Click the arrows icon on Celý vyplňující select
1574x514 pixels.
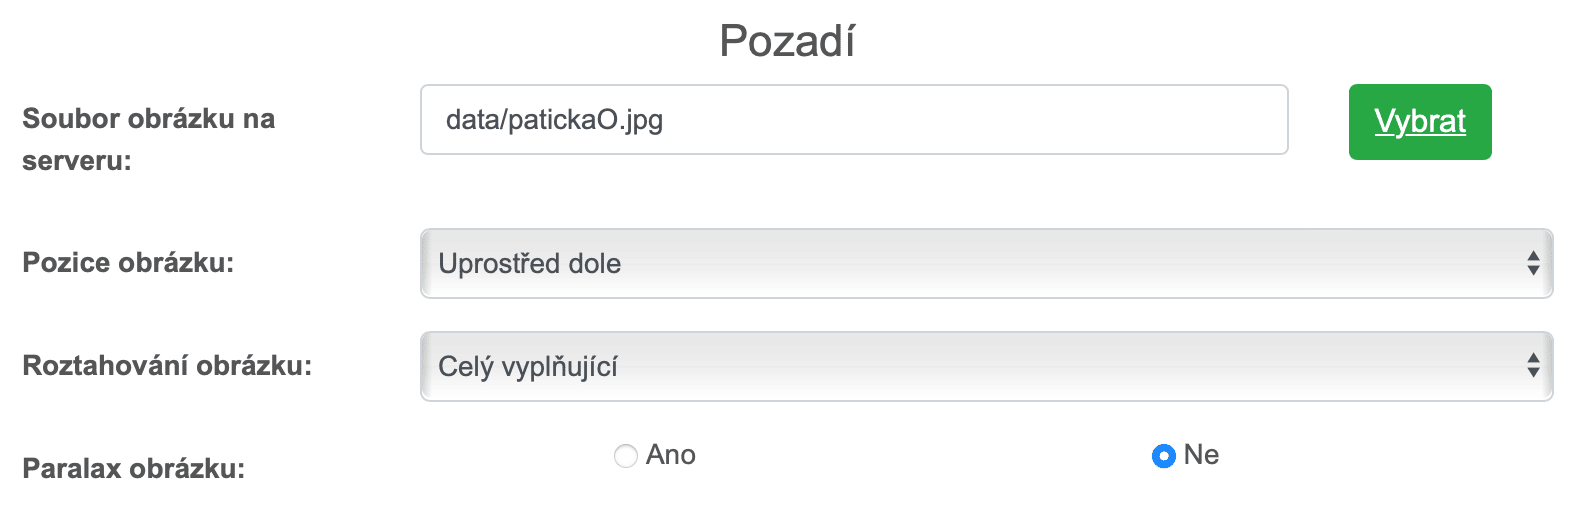[1533, 366]
